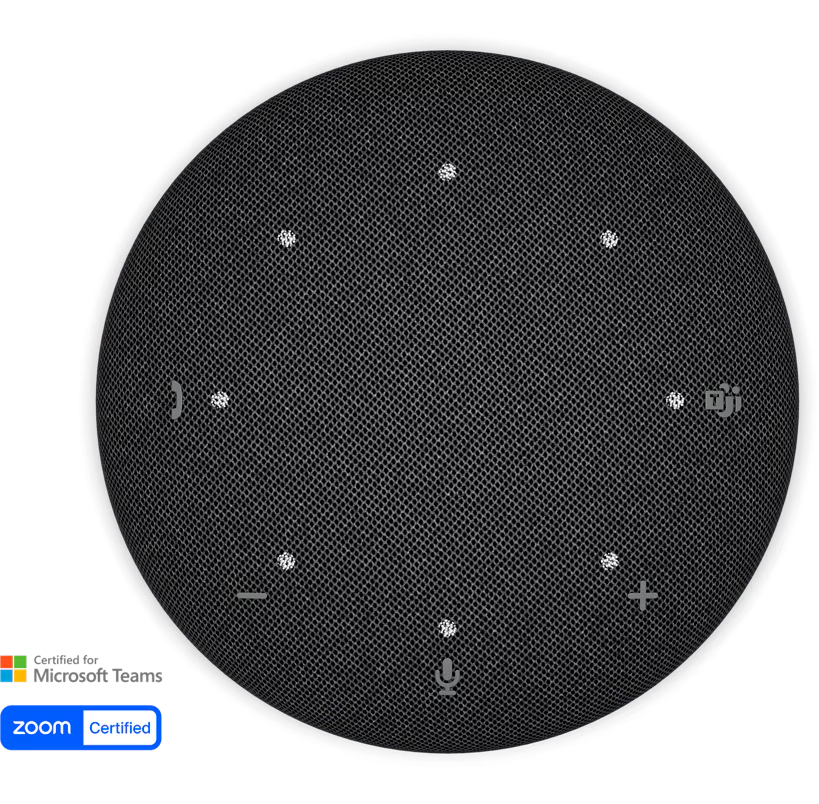Click the "Certified" text in the Zoom badge
The width and height of the screenshot is (819, 804).
click(120, 728)
